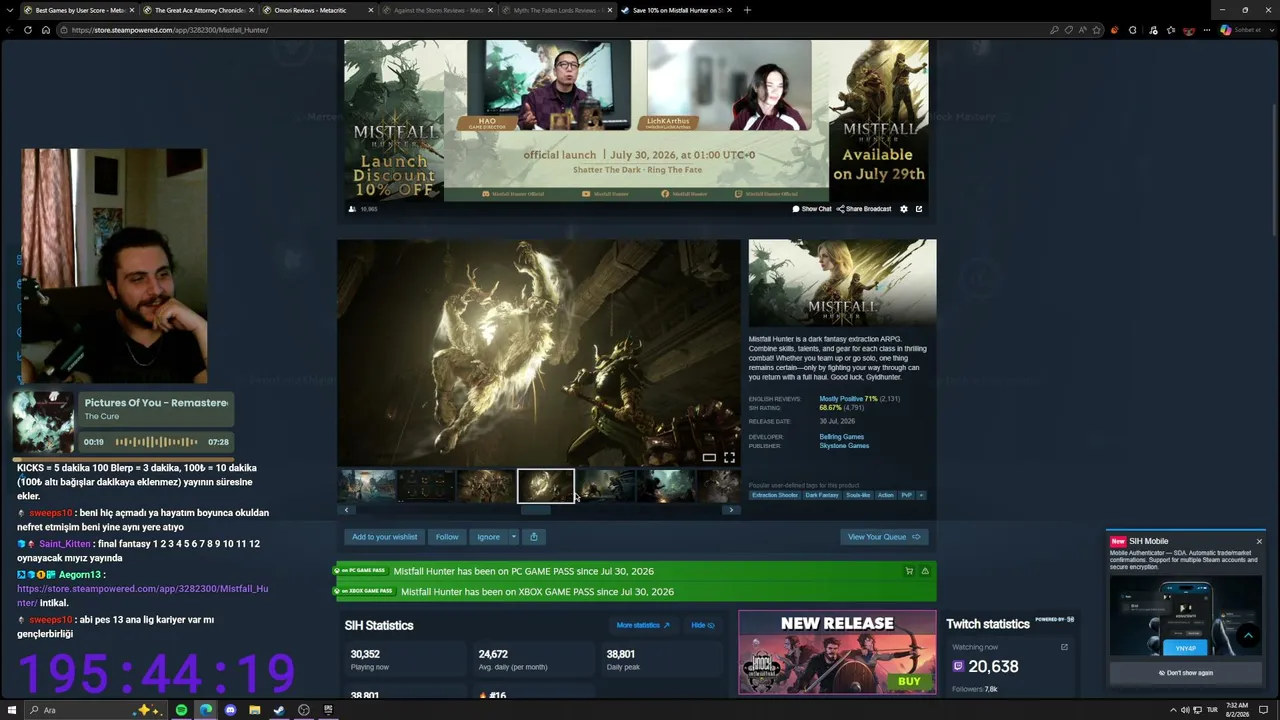Click the Extraction Shooter tag
Image resolution: width=1280 pixels, height=720 pixels.
coord(775,495)
